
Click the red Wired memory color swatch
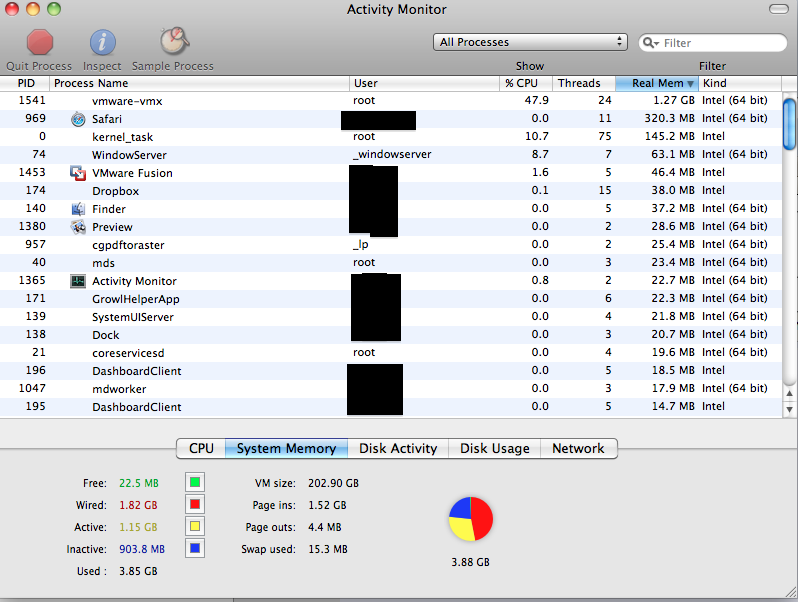pyautogui.click(x=195, y=504)
